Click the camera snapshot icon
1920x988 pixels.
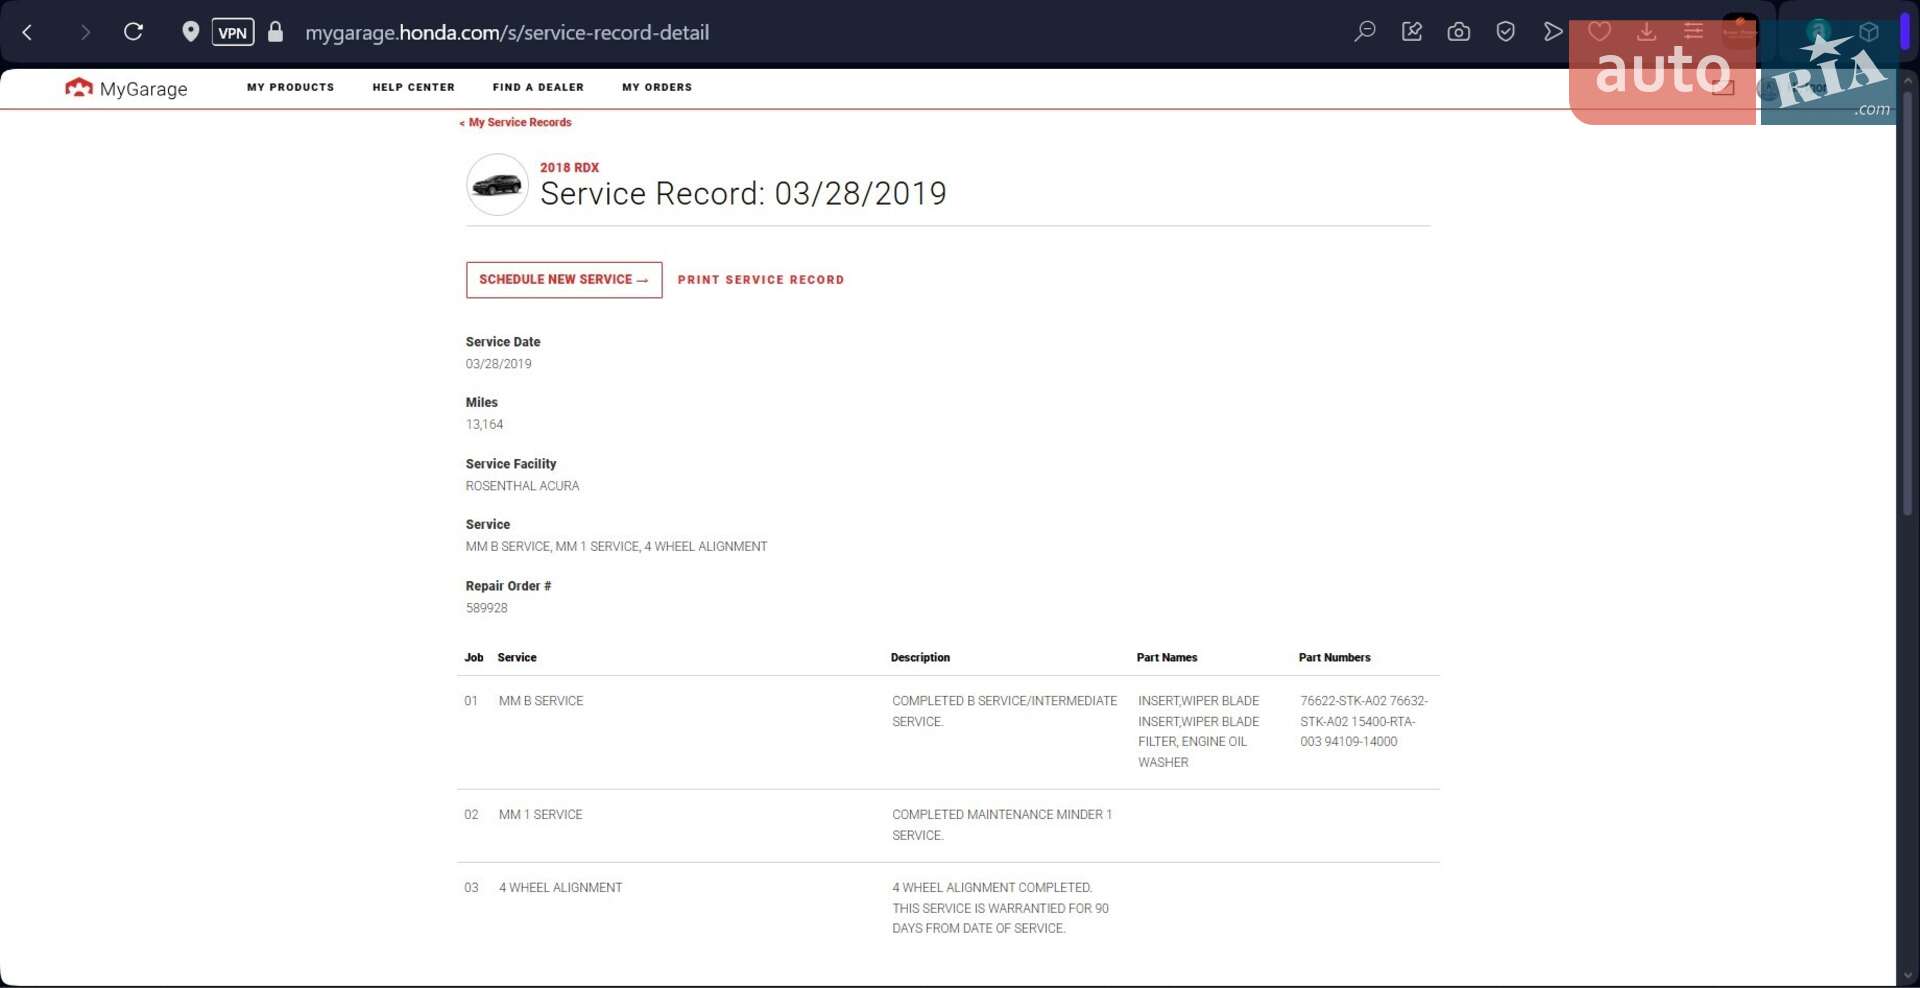[x=1459, y=32]
